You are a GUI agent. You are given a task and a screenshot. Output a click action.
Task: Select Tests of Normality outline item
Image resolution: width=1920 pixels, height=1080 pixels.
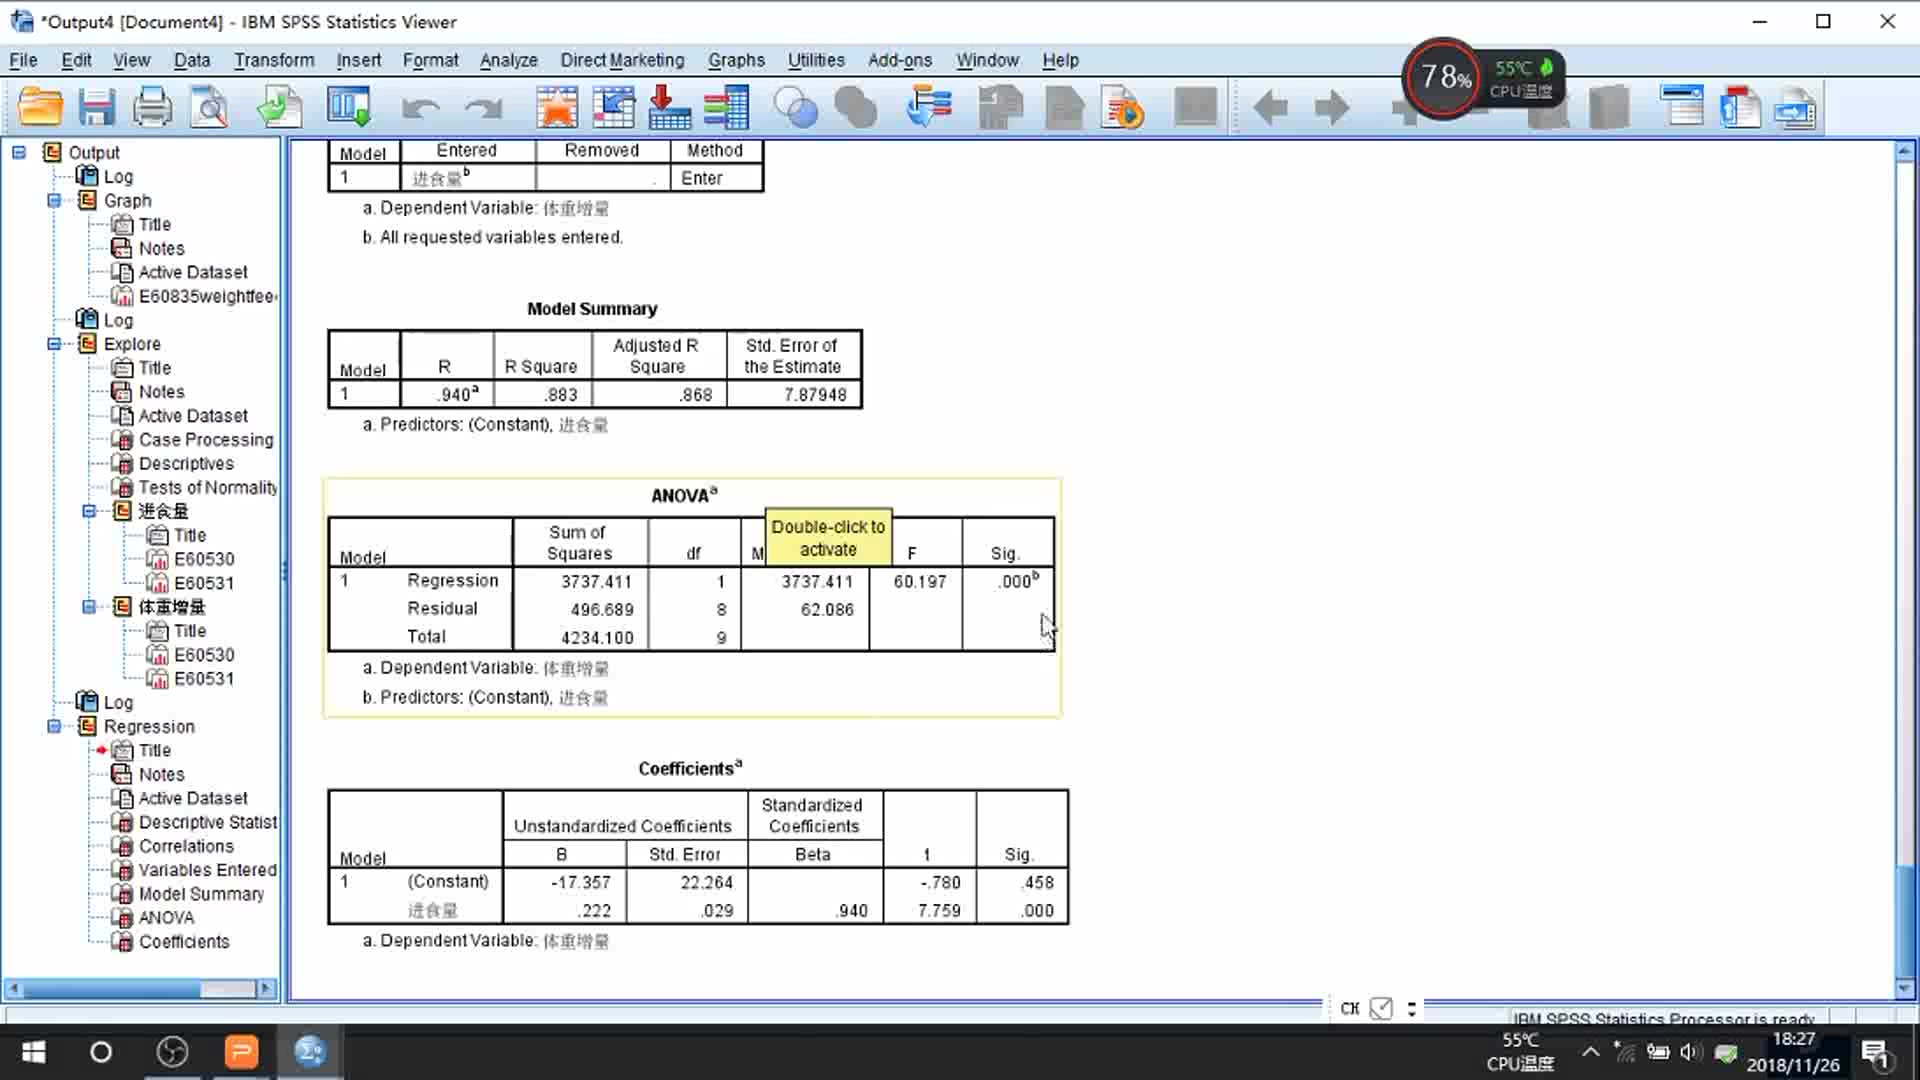[207, 488]
